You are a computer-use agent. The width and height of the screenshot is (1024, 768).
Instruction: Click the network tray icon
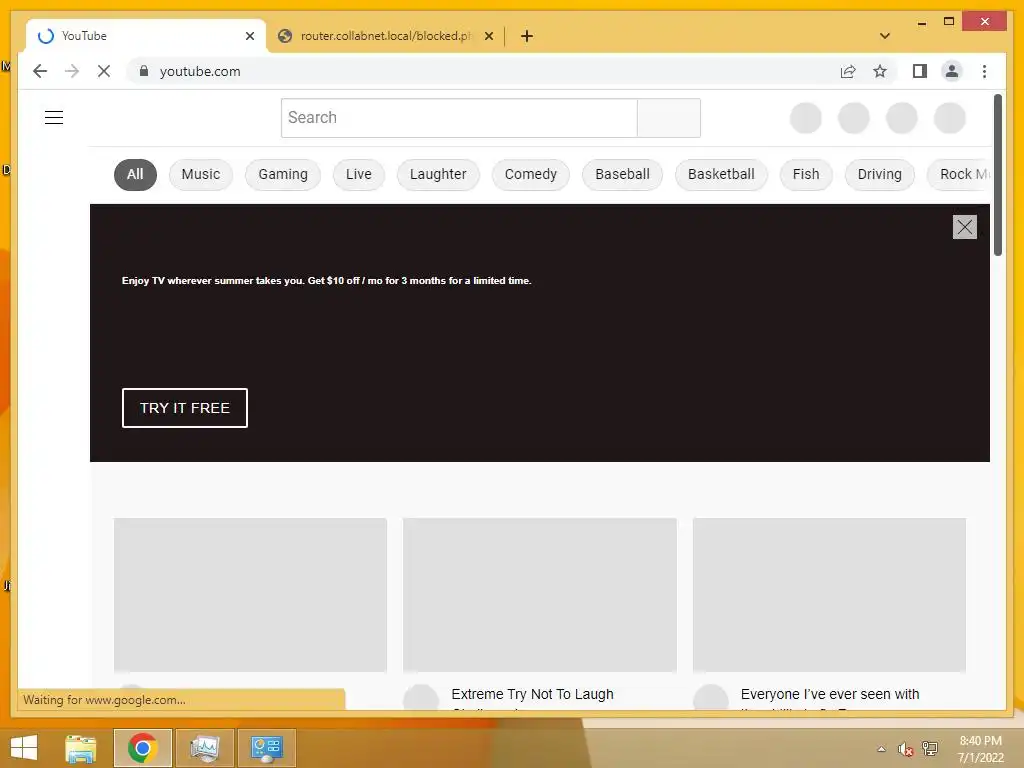click(930, 749)
